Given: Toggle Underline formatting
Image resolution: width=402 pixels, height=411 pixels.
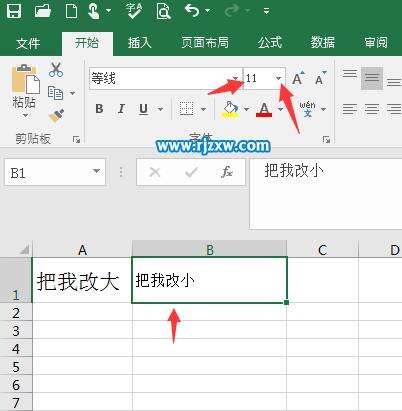Looking at the screenshot, I should click(143, 109).
